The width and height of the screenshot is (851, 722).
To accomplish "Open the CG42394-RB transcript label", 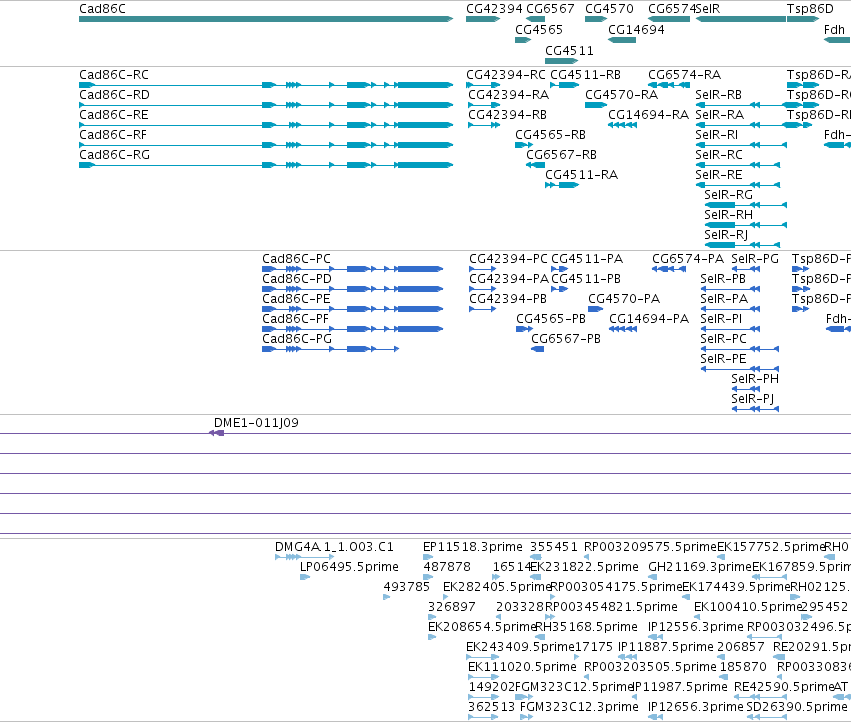I will (507, 115).
